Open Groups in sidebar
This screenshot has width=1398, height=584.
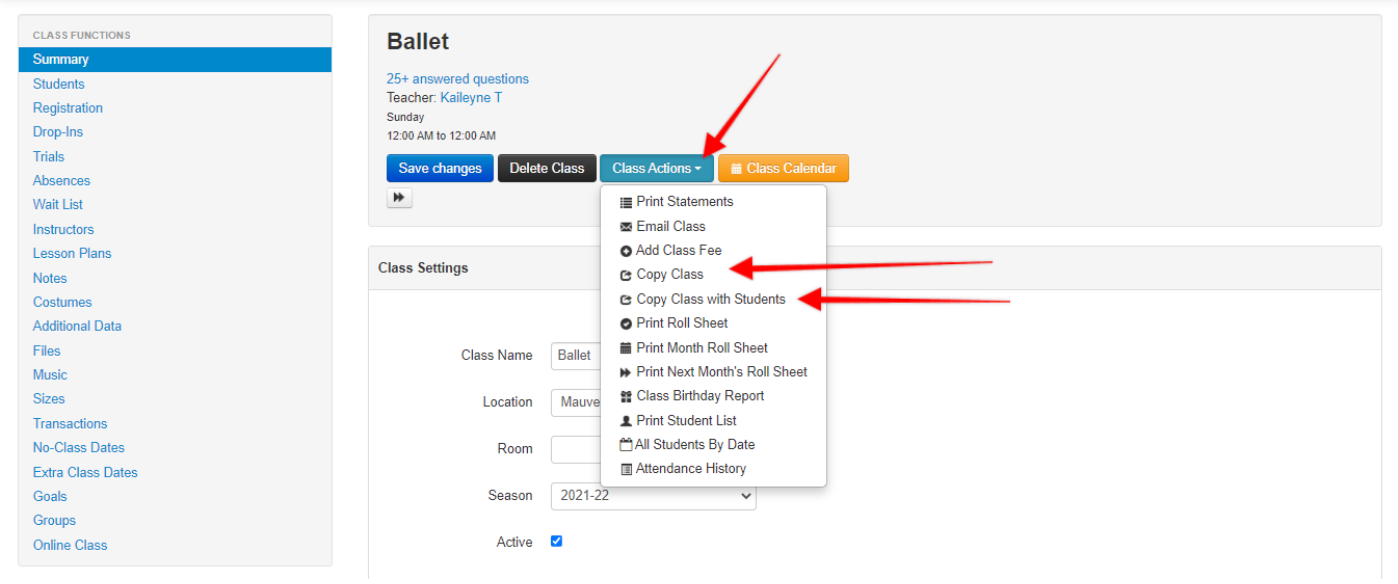coord(54,521)
